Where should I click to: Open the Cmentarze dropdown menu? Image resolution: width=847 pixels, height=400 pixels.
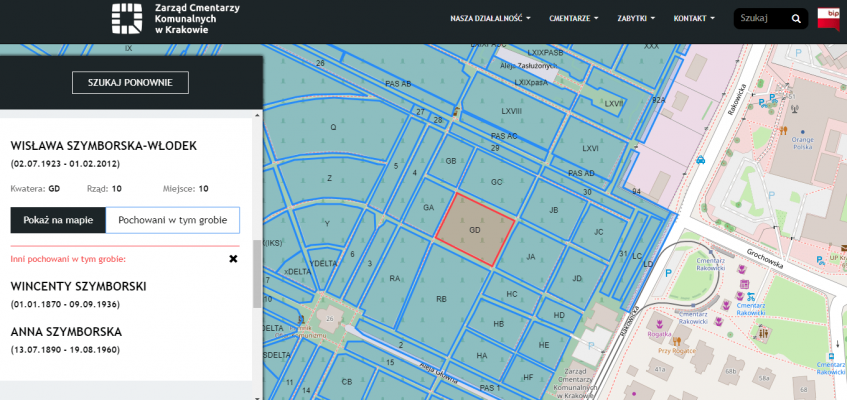point(574,19)
